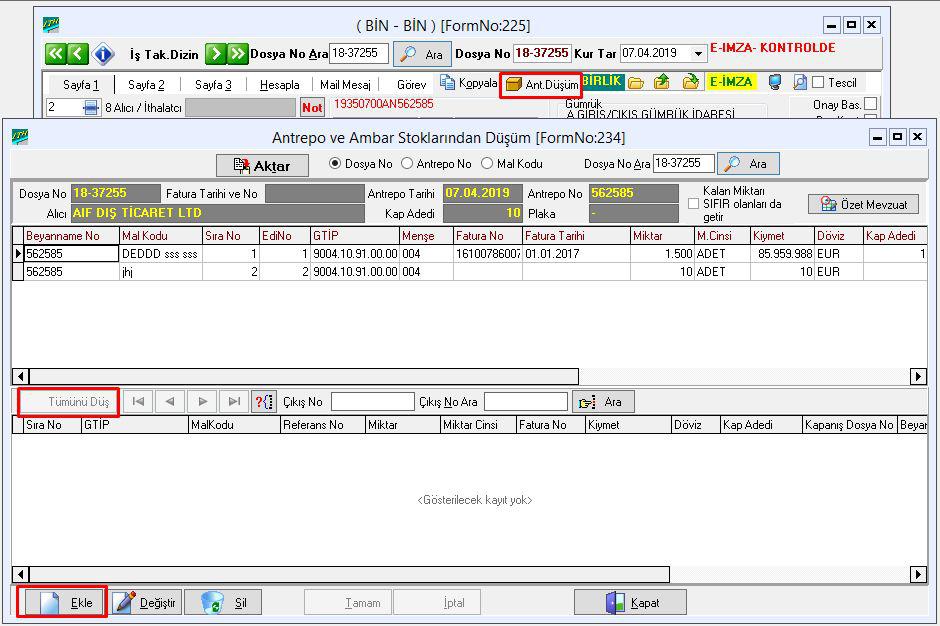Switch to Sayfa 3 tab
Viewport: 940px width, 626px height.
coord(213,85)
